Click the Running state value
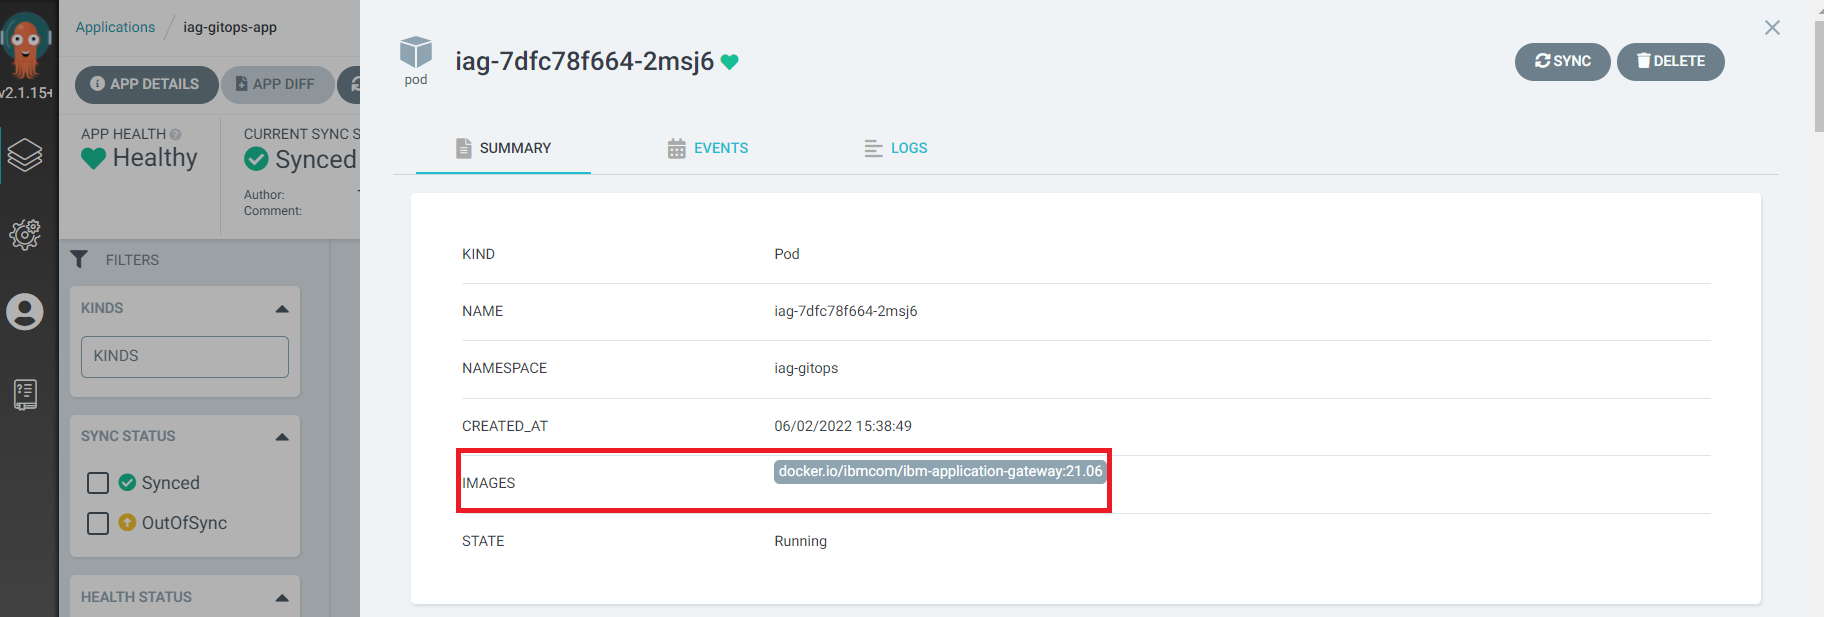The width and height of the screenshot is (1824, 617). click(x=800, y=541)
